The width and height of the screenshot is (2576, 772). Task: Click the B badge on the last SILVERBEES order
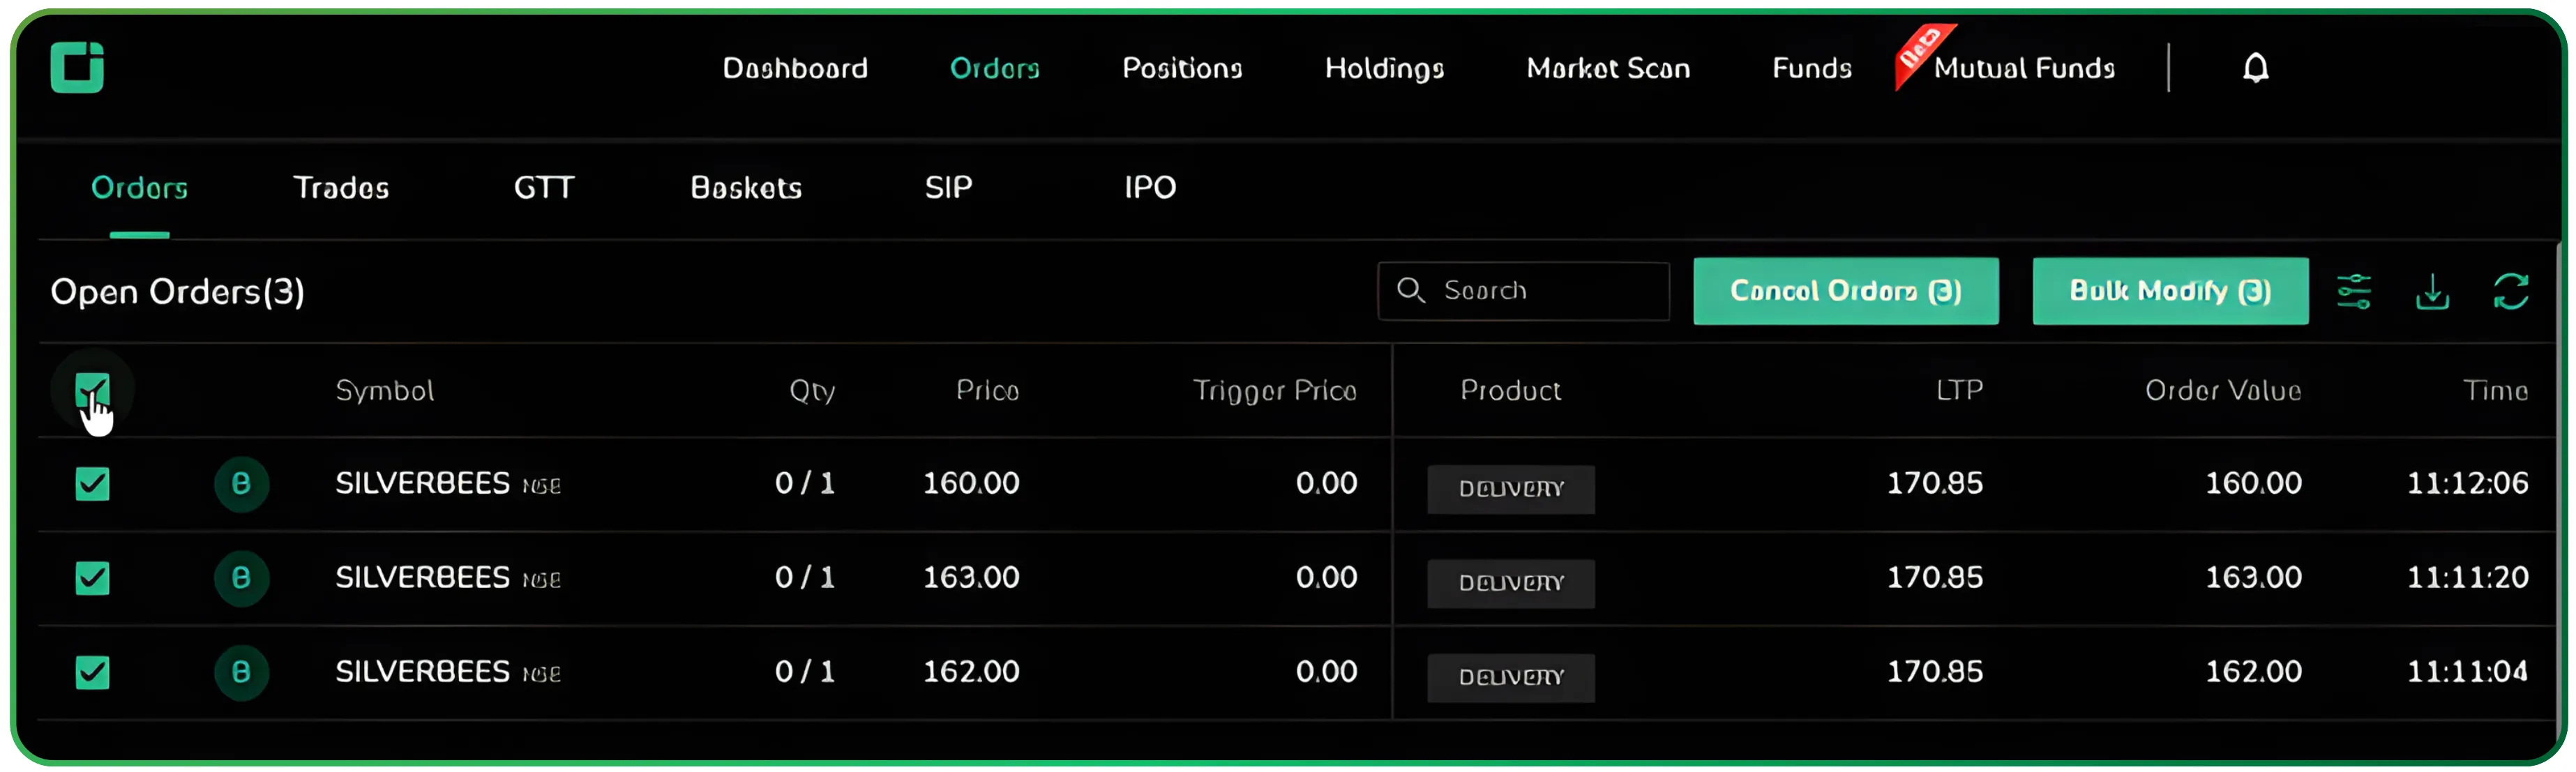241,672
